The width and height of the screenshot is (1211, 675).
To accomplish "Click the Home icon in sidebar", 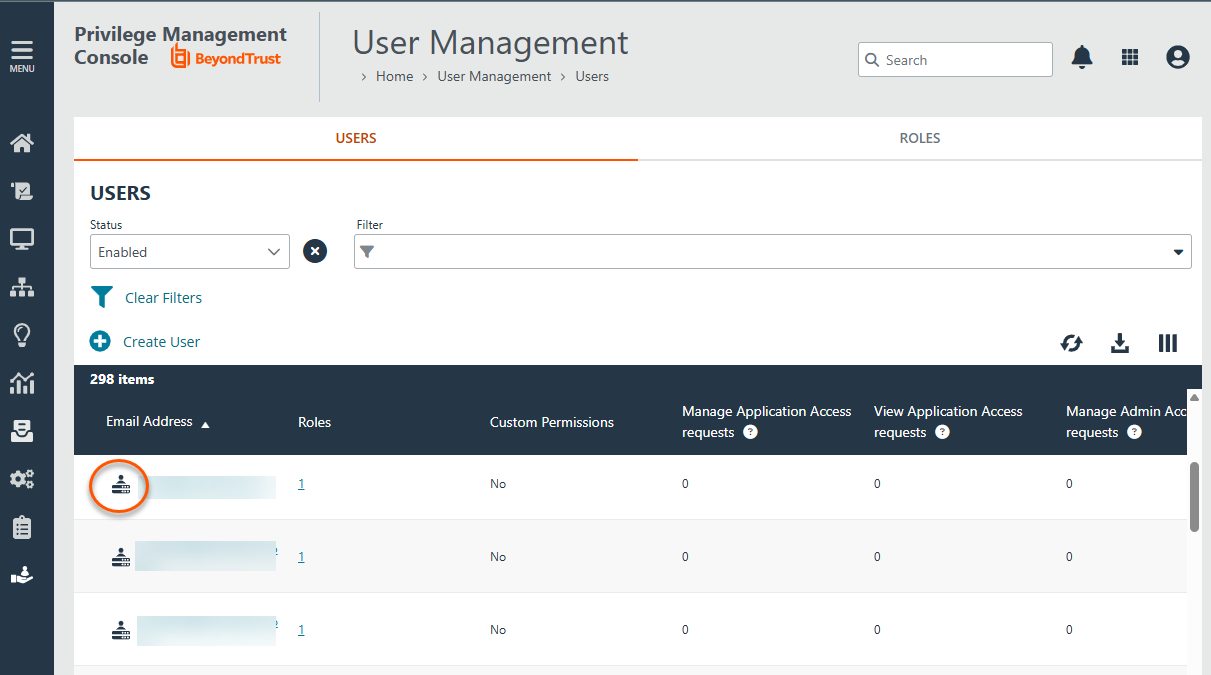I will [x=22, y=143].
